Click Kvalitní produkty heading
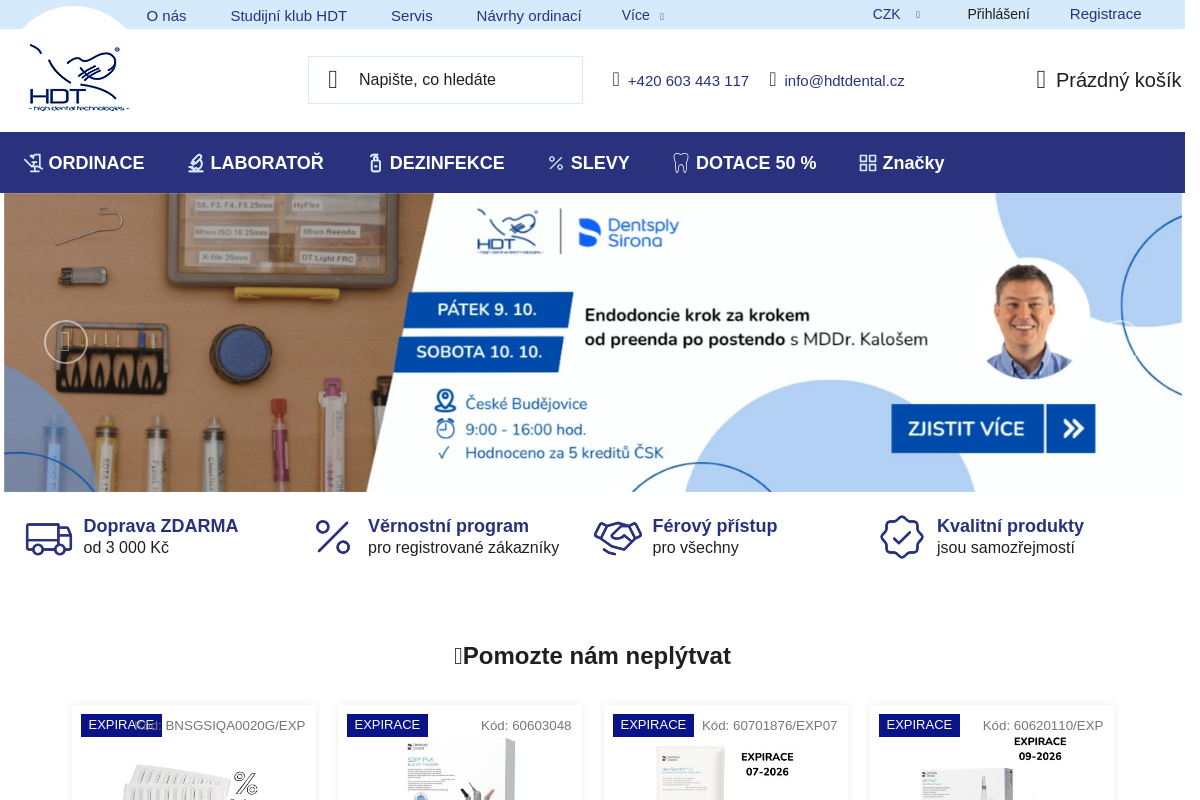Viewport: 1200px width, 800px height. pos(1010,526)
